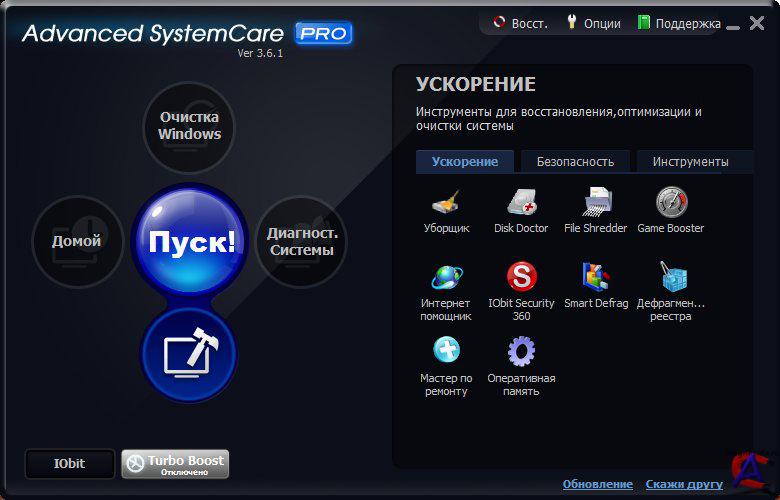Launch Мастер по ремонту tool
This screenshot has height=500, width=780.
coord(446,353)
